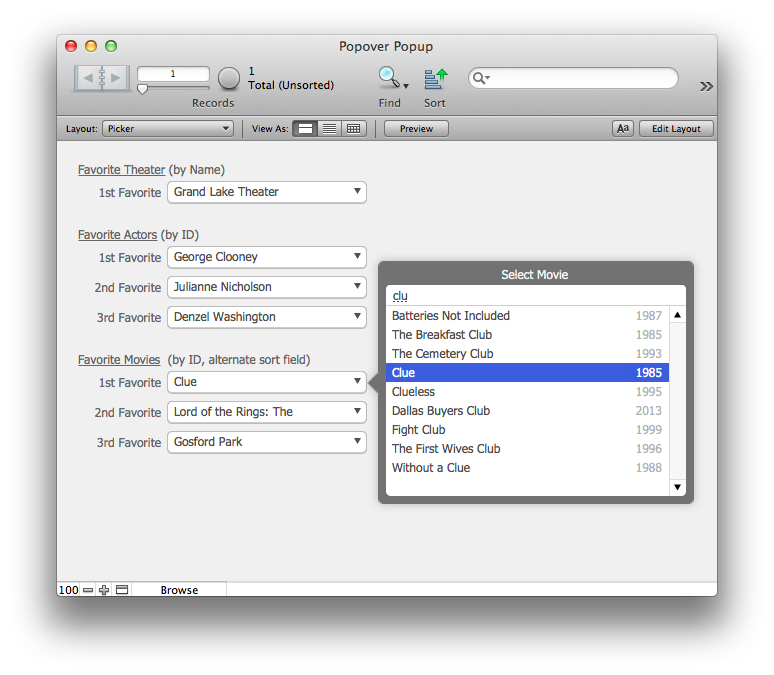Click the round found-set pie icon
Screen dimensions: 774x675
point(229,79)
